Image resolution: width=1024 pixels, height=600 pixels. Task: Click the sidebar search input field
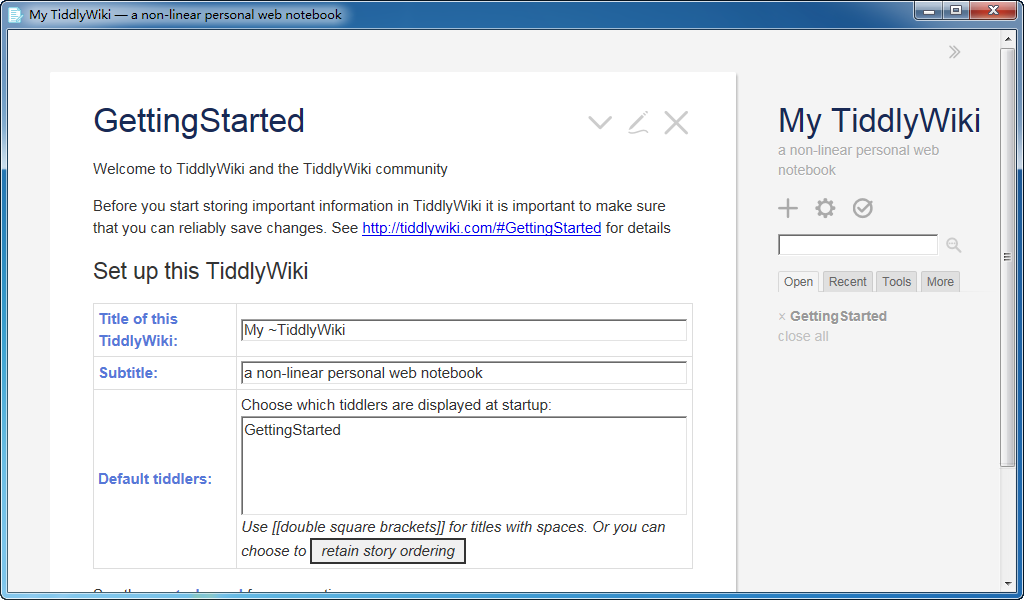[x=858, y=245]
